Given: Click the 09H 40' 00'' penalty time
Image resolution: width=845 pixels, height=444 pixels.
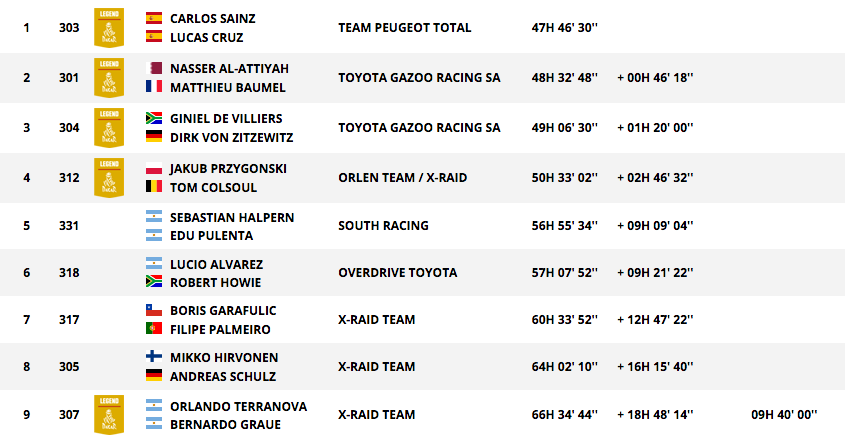Looking at the screenshot, I should tap(784, 415).
